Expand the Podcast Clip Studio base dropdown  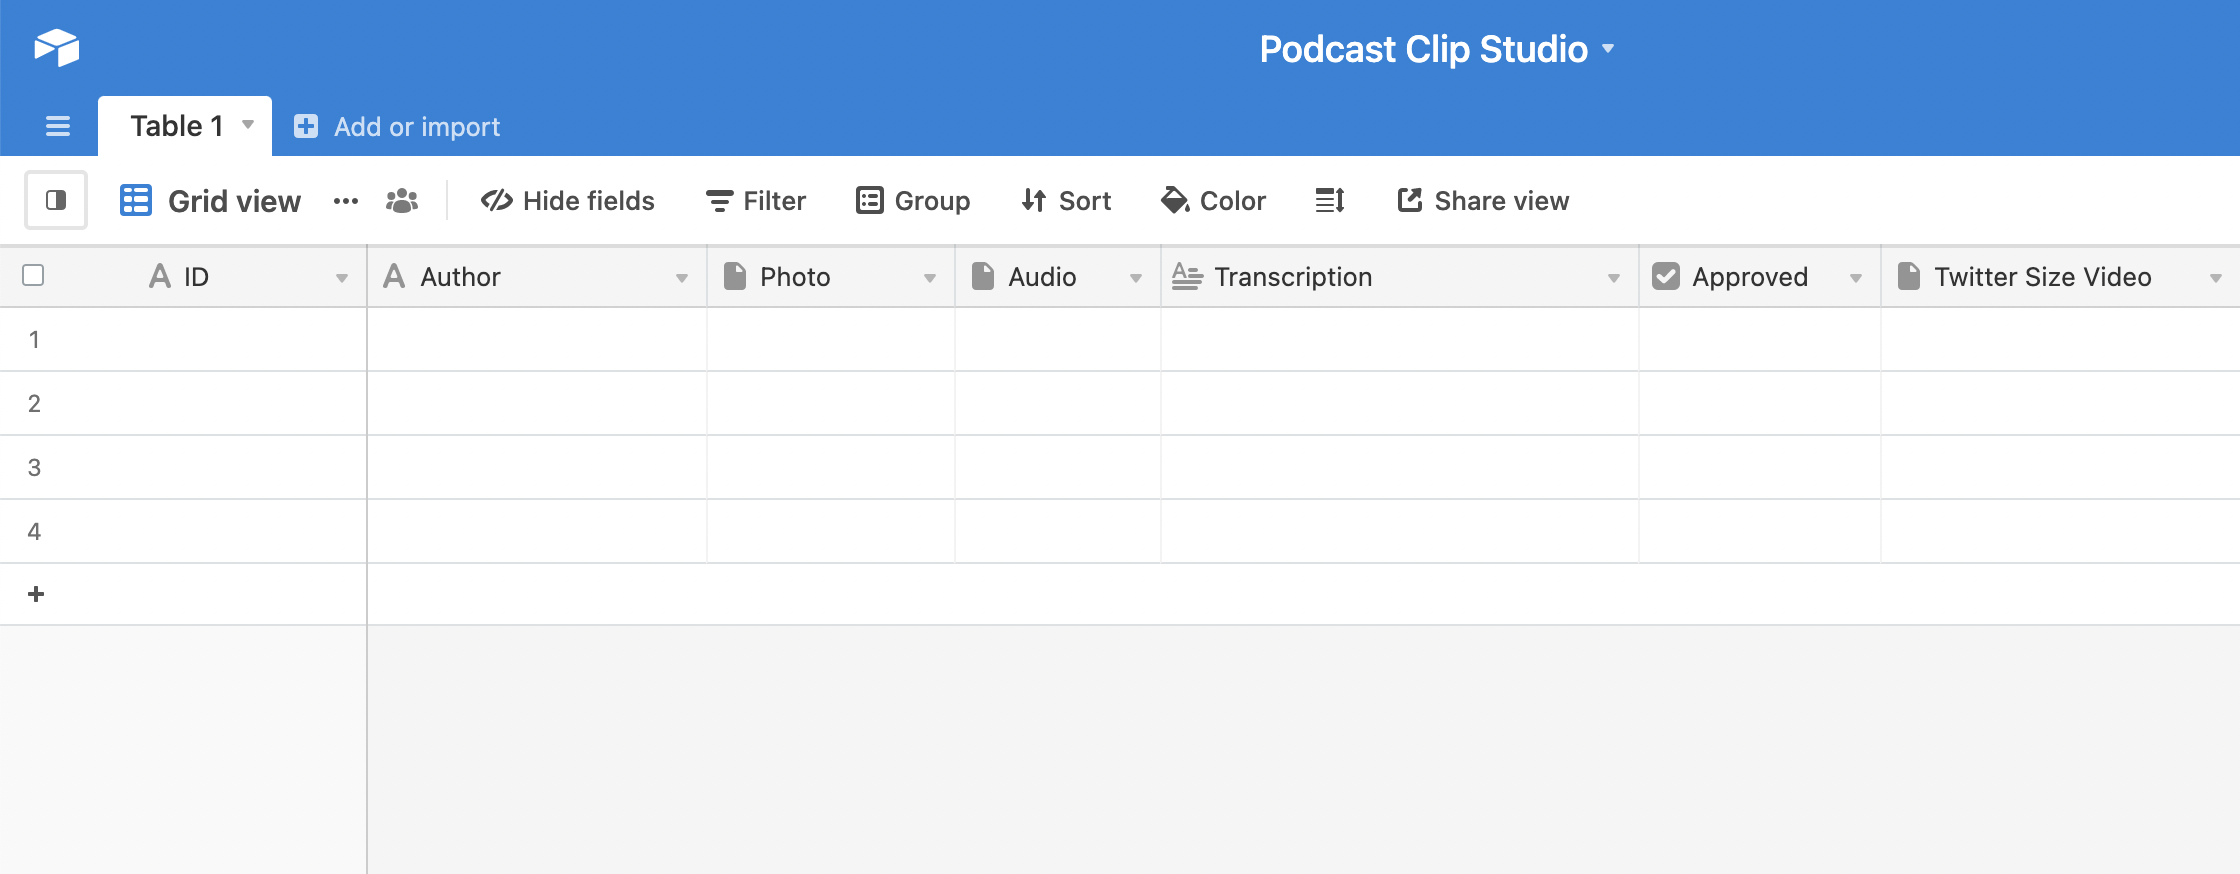[1608, 48]
